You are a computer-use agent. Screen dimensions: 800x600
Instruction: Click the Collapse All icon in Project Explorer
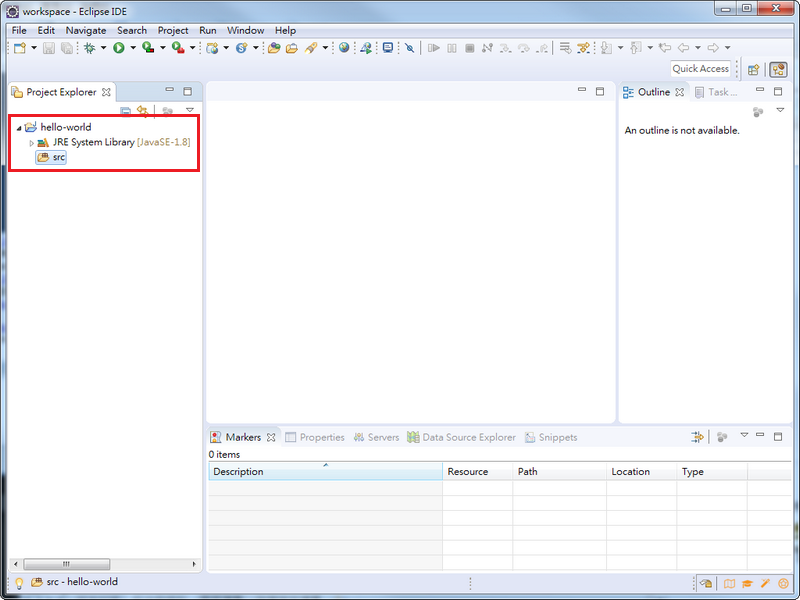126,111
